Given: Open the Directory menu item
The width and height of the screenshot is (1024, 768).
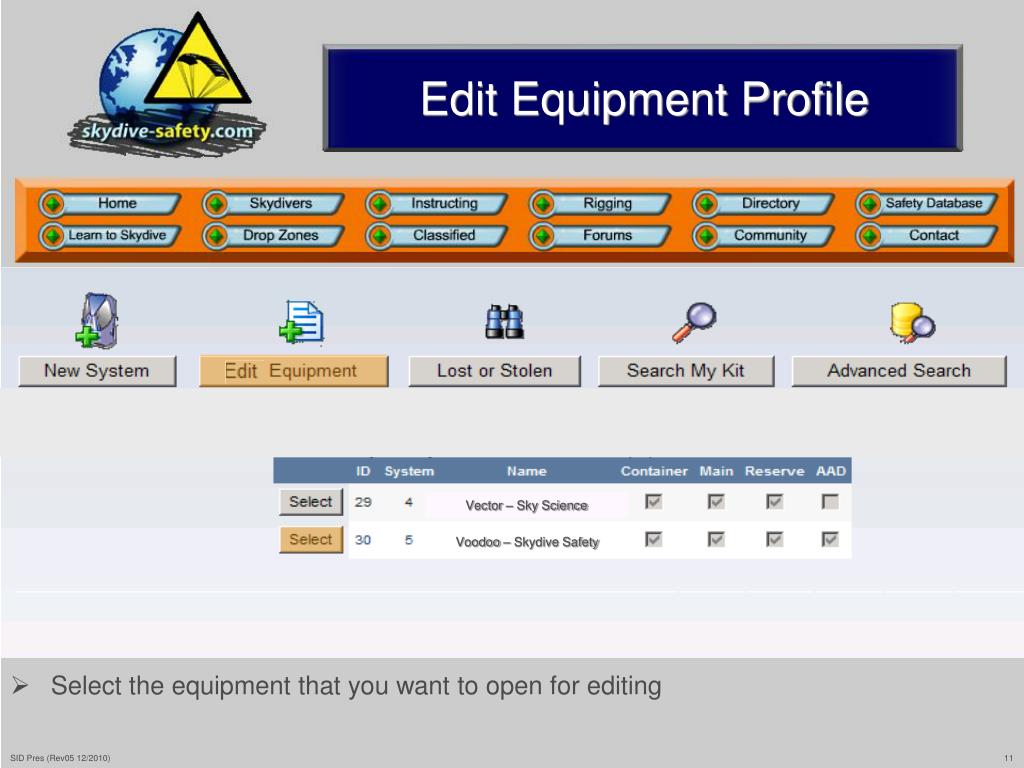Looking at the screenshot, I should (x=771, y=203).
